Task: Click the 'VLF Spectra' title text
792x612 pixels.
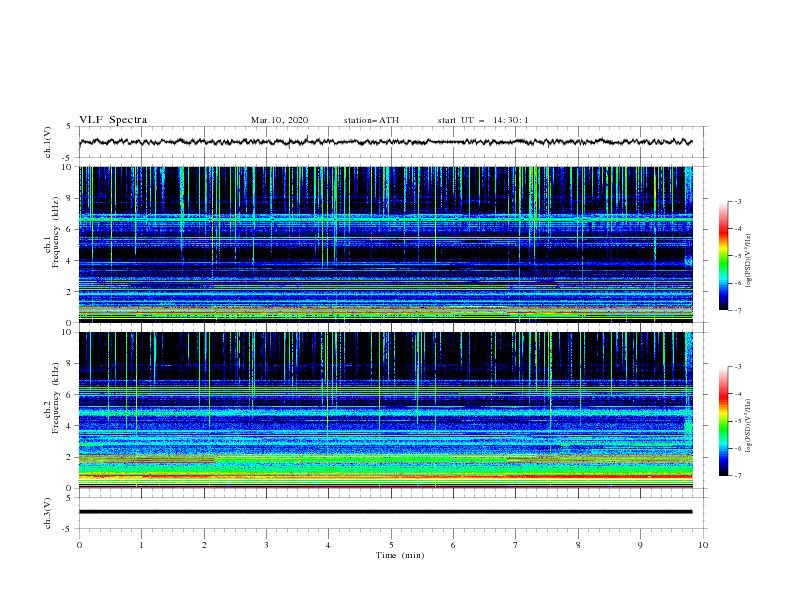Action: coord(113,120)
